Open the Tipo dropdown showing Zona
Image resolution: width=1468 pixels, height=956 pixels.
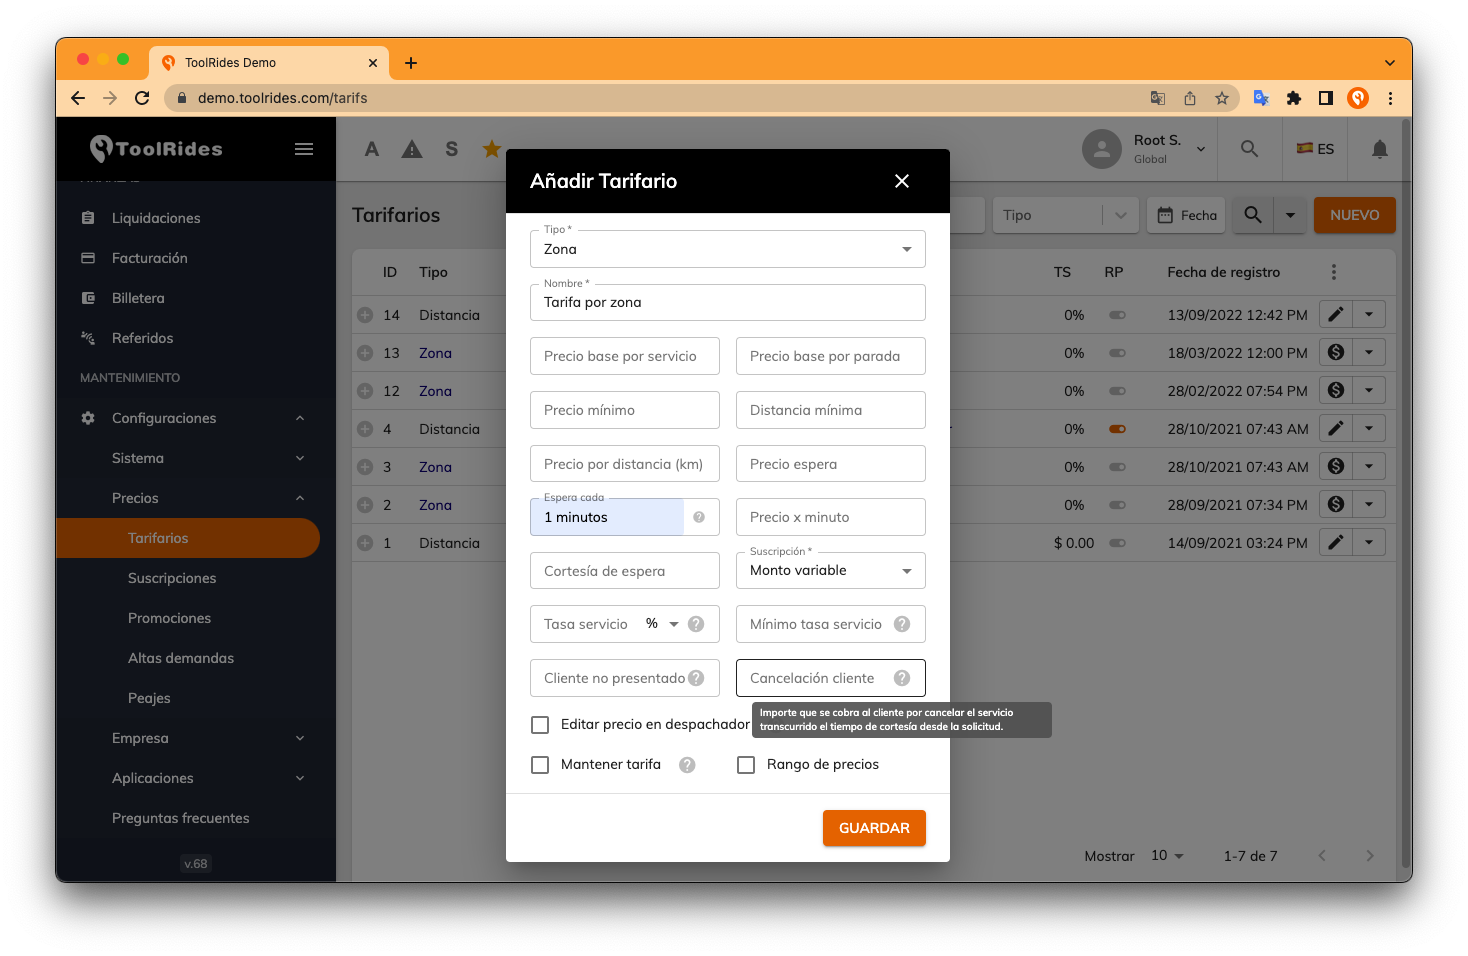[x=727, y=249]
